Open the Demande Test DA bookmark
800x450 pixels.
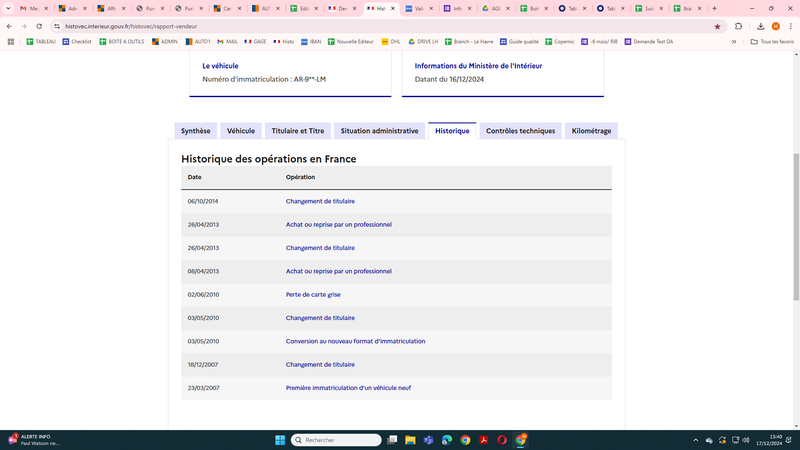tap(649, 42)
